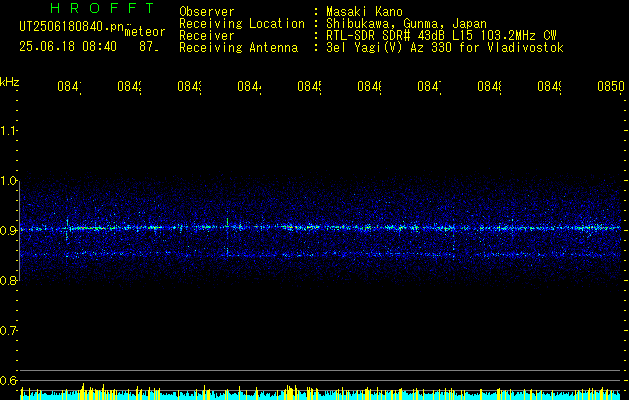The image size is (629, 400).
Task: Select observer name Masaki Kano
Action: click(364, 11)
